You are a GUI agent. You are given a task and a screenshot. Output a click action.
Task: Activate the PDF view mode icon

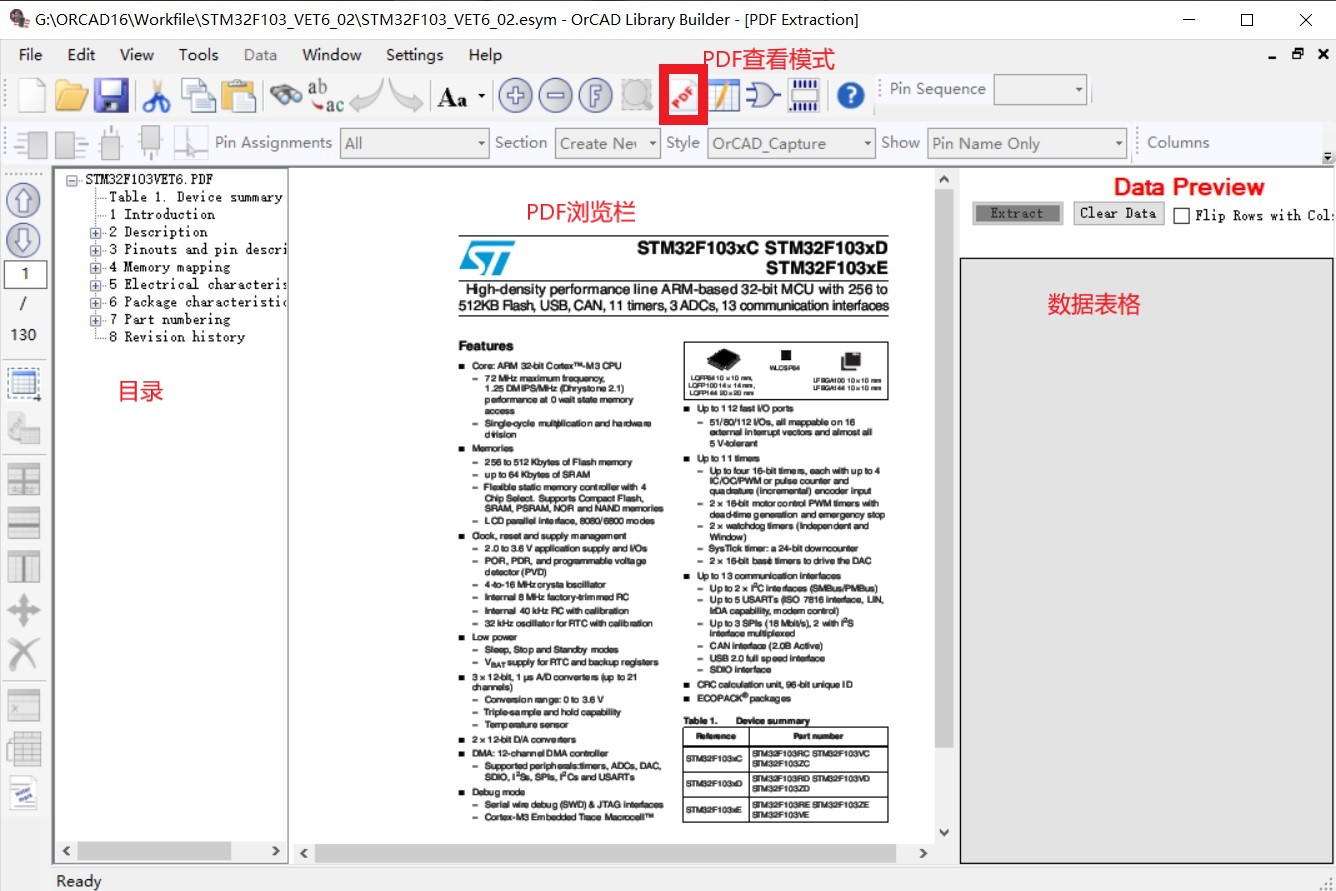682,95
